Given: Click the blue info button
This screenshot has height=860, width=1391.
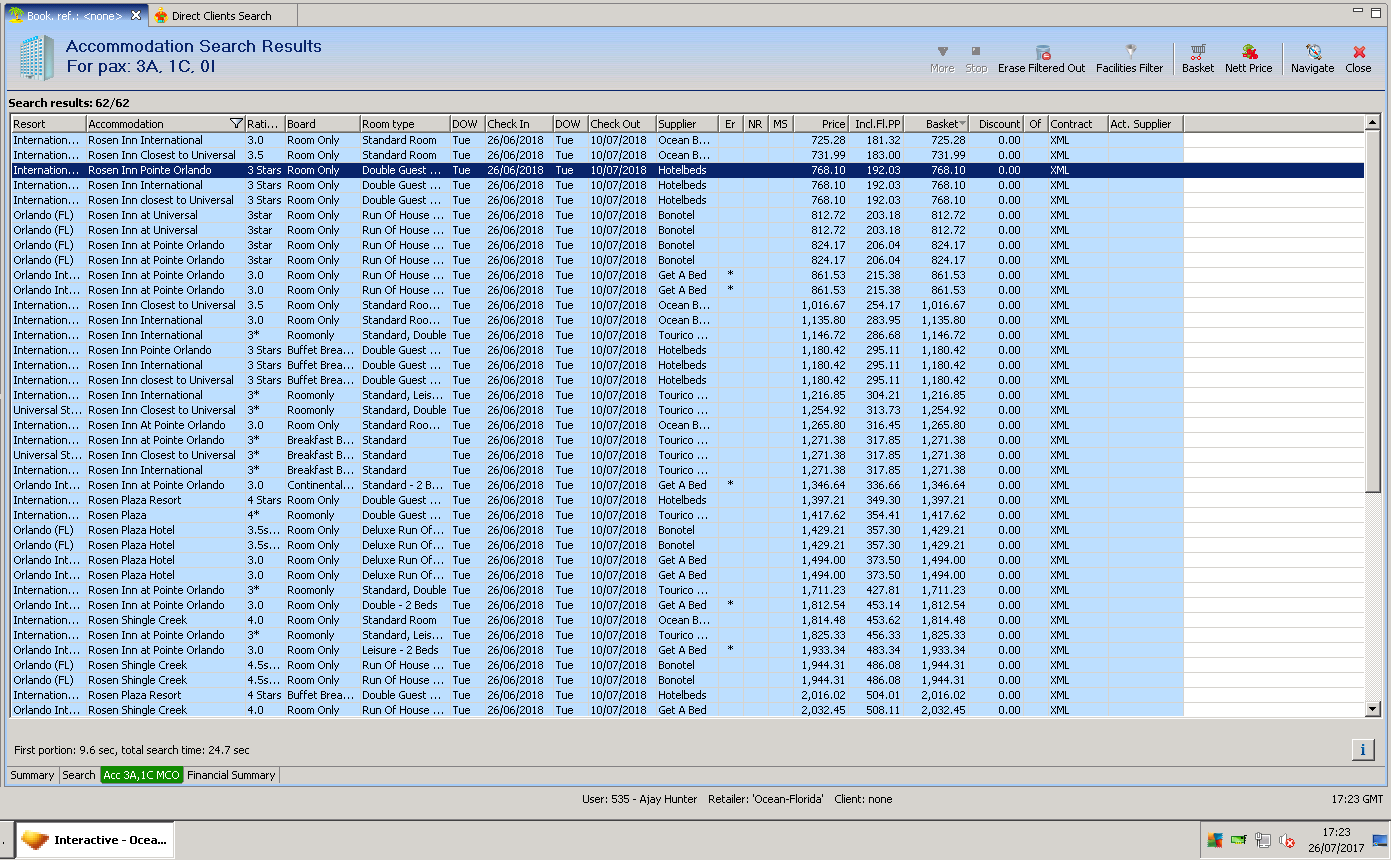Looking at the screenshot, I should point(1362,750).
